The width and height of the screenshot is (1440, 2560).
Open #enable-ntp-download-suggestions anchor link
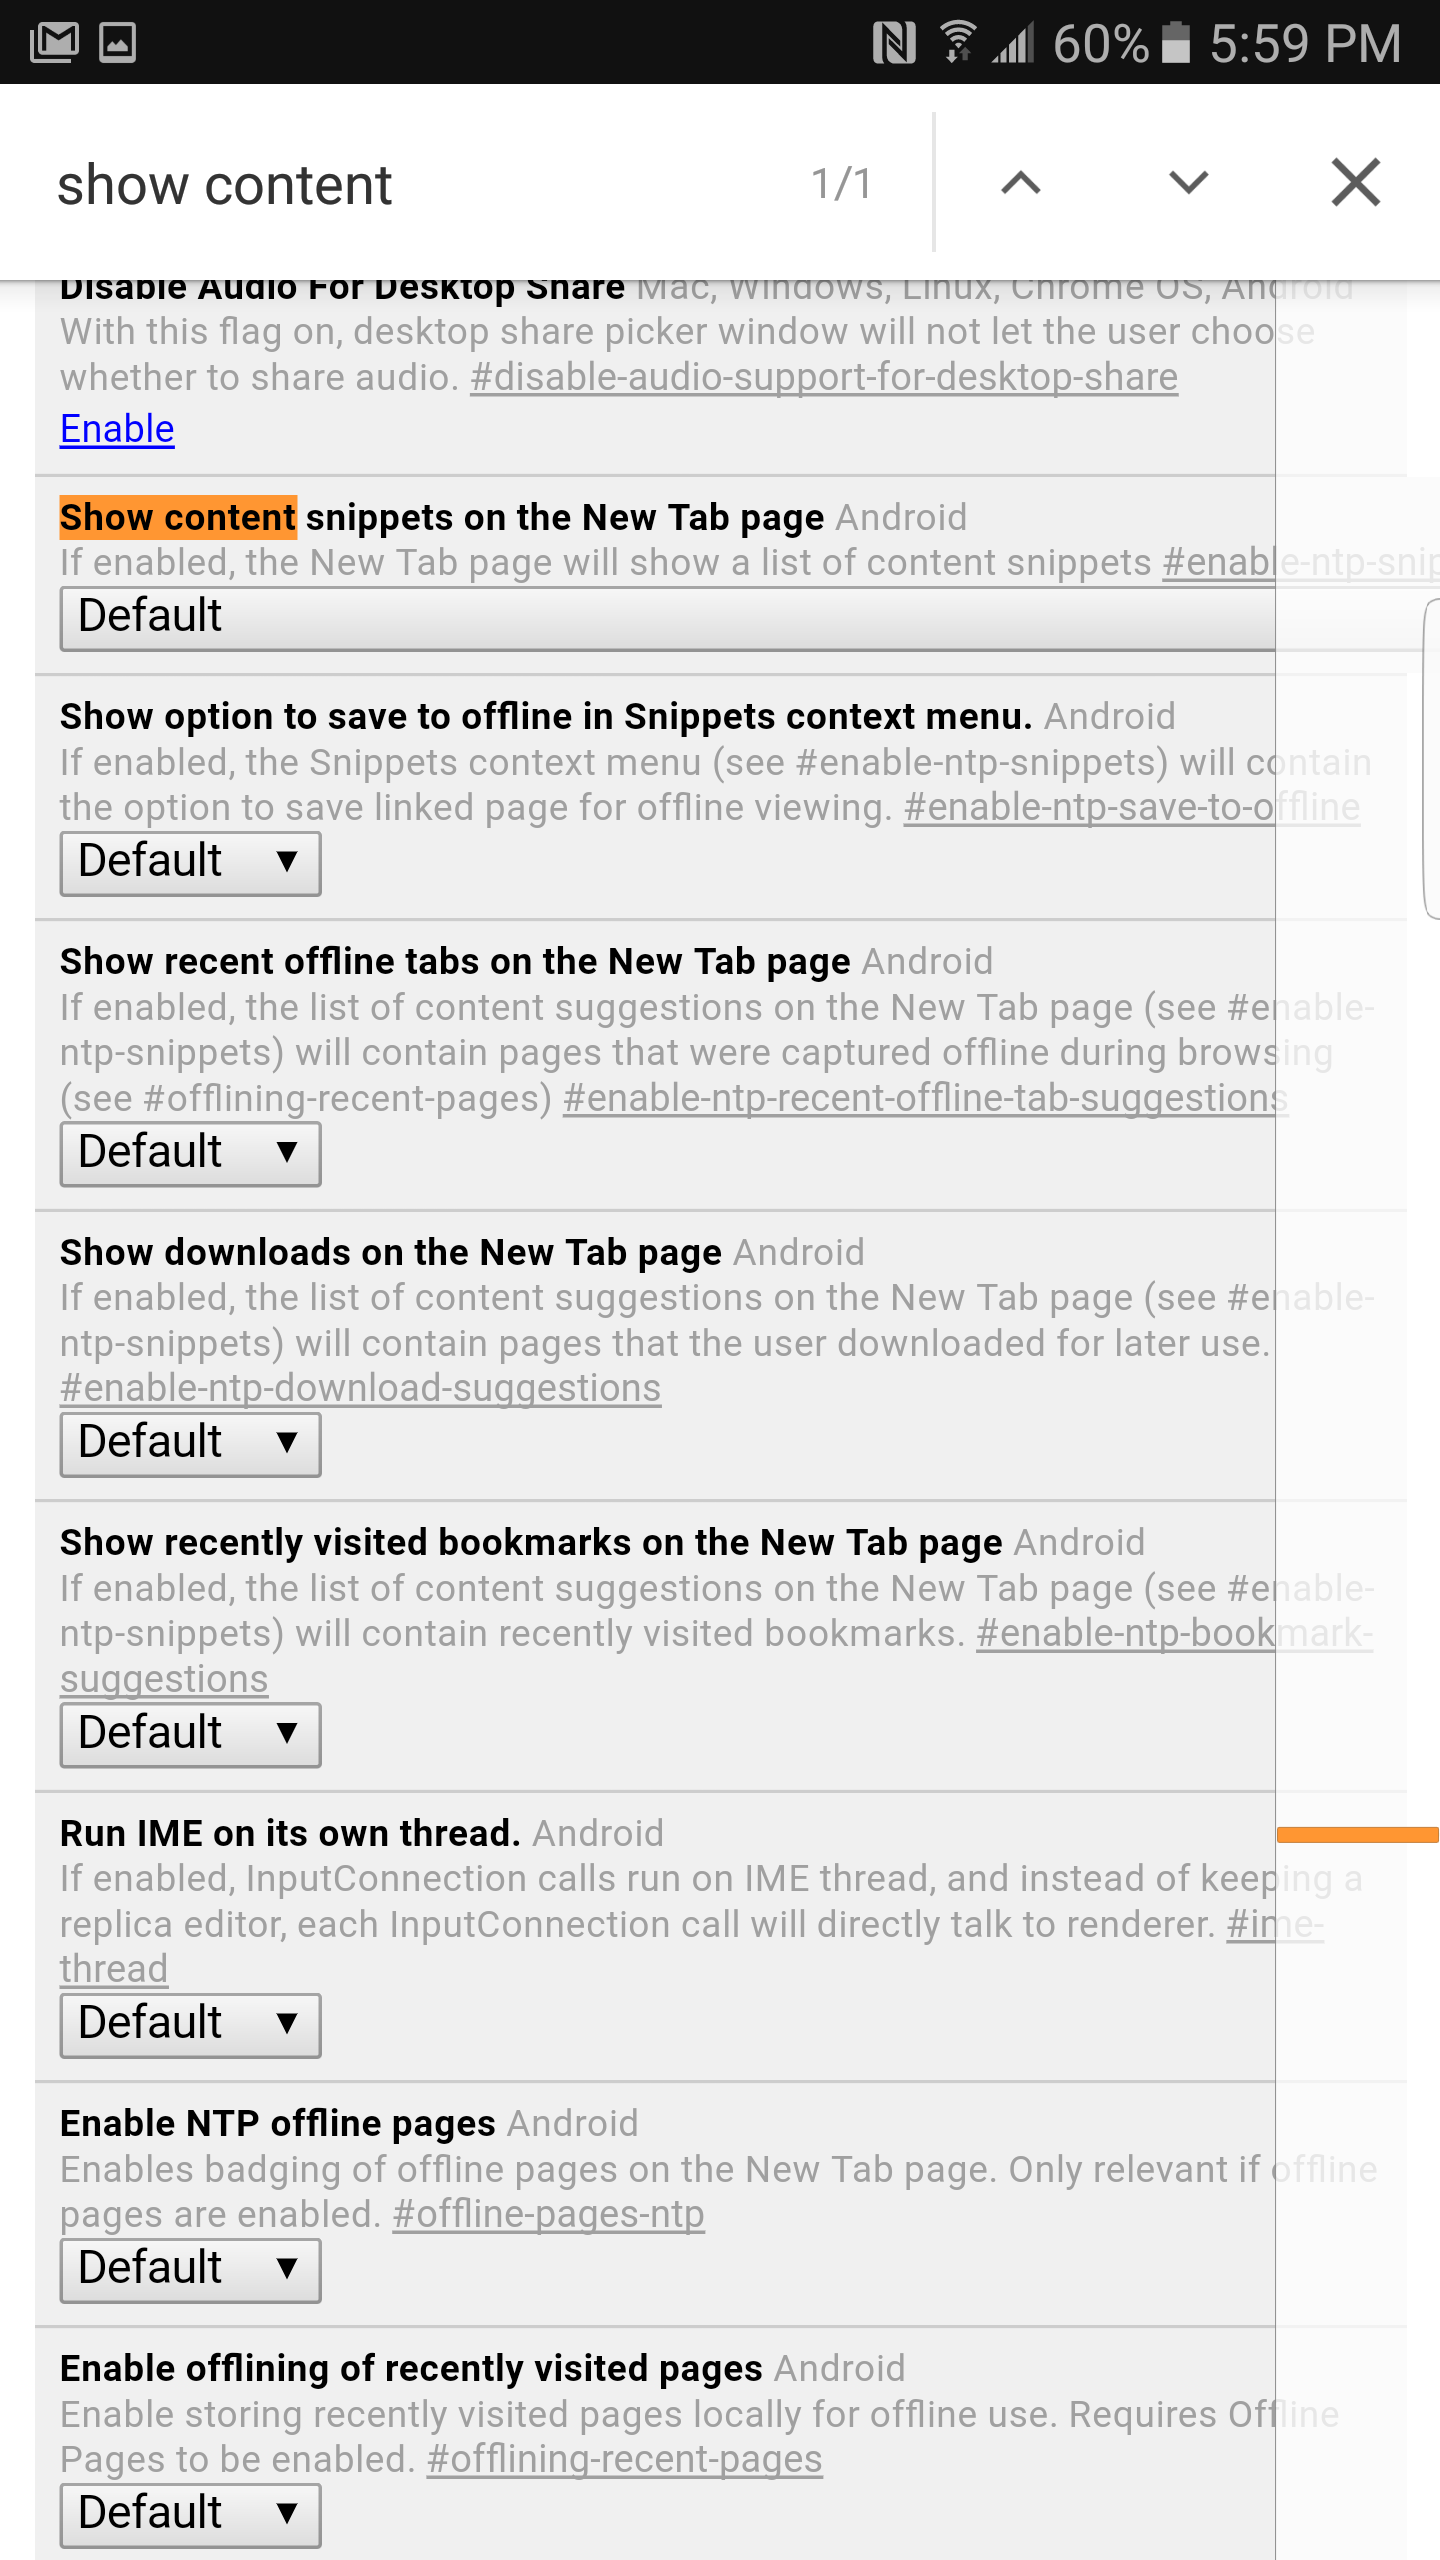(360, 1389)
